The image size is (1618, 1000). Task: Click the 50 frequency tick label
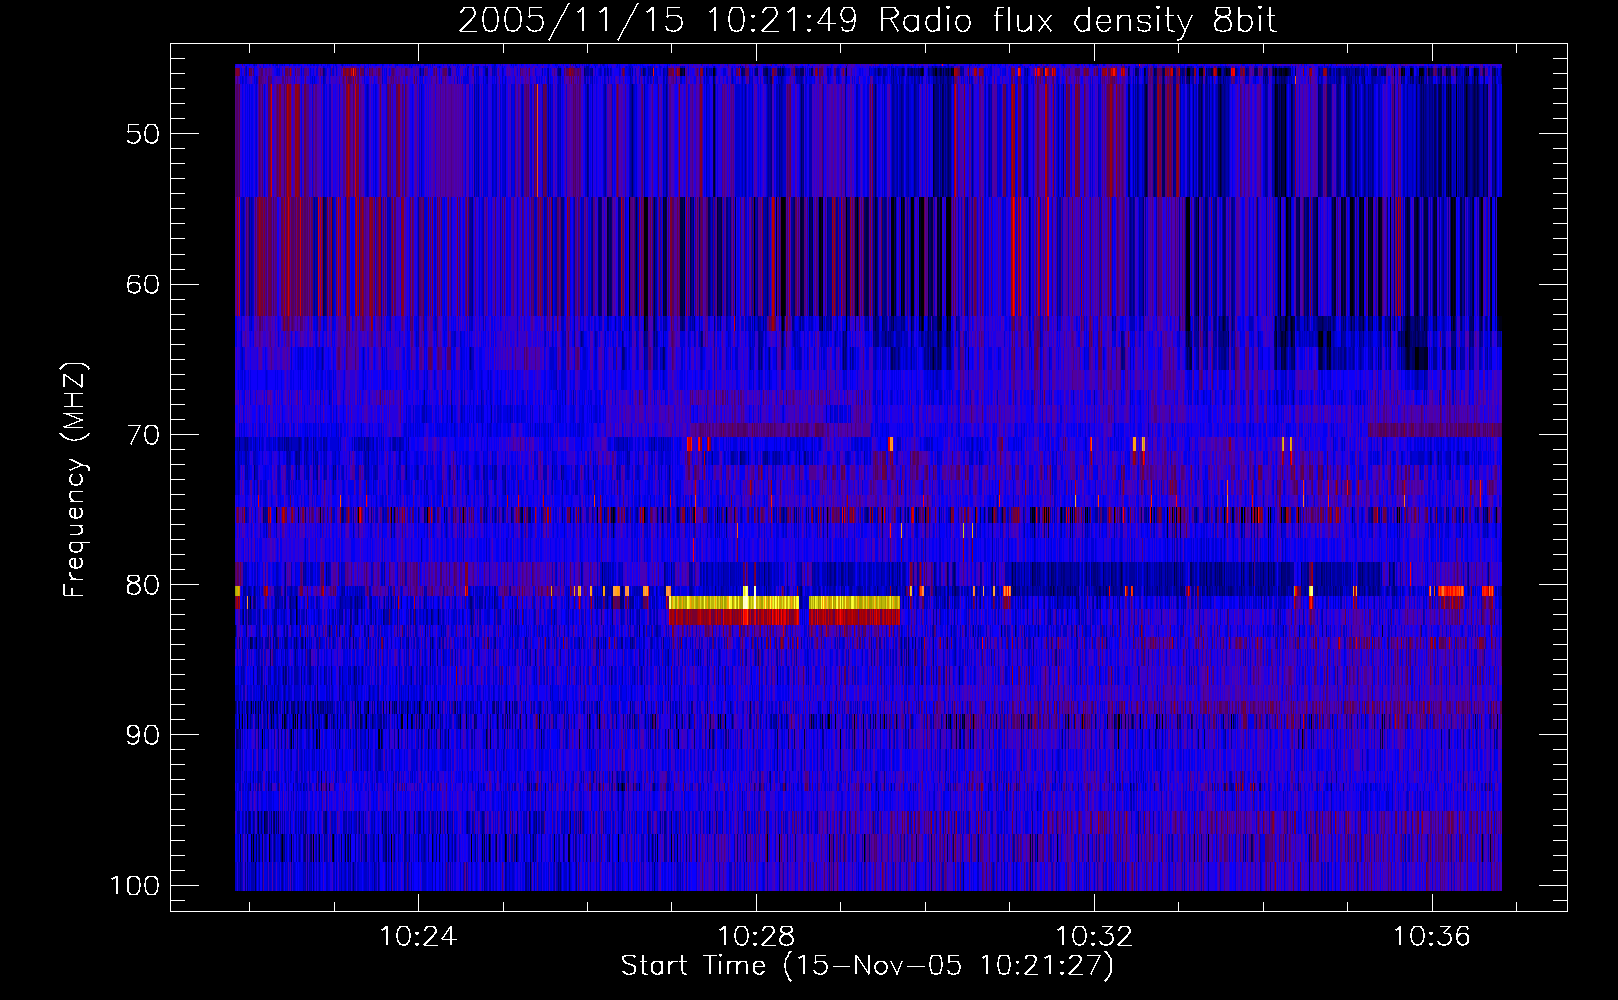143,134
